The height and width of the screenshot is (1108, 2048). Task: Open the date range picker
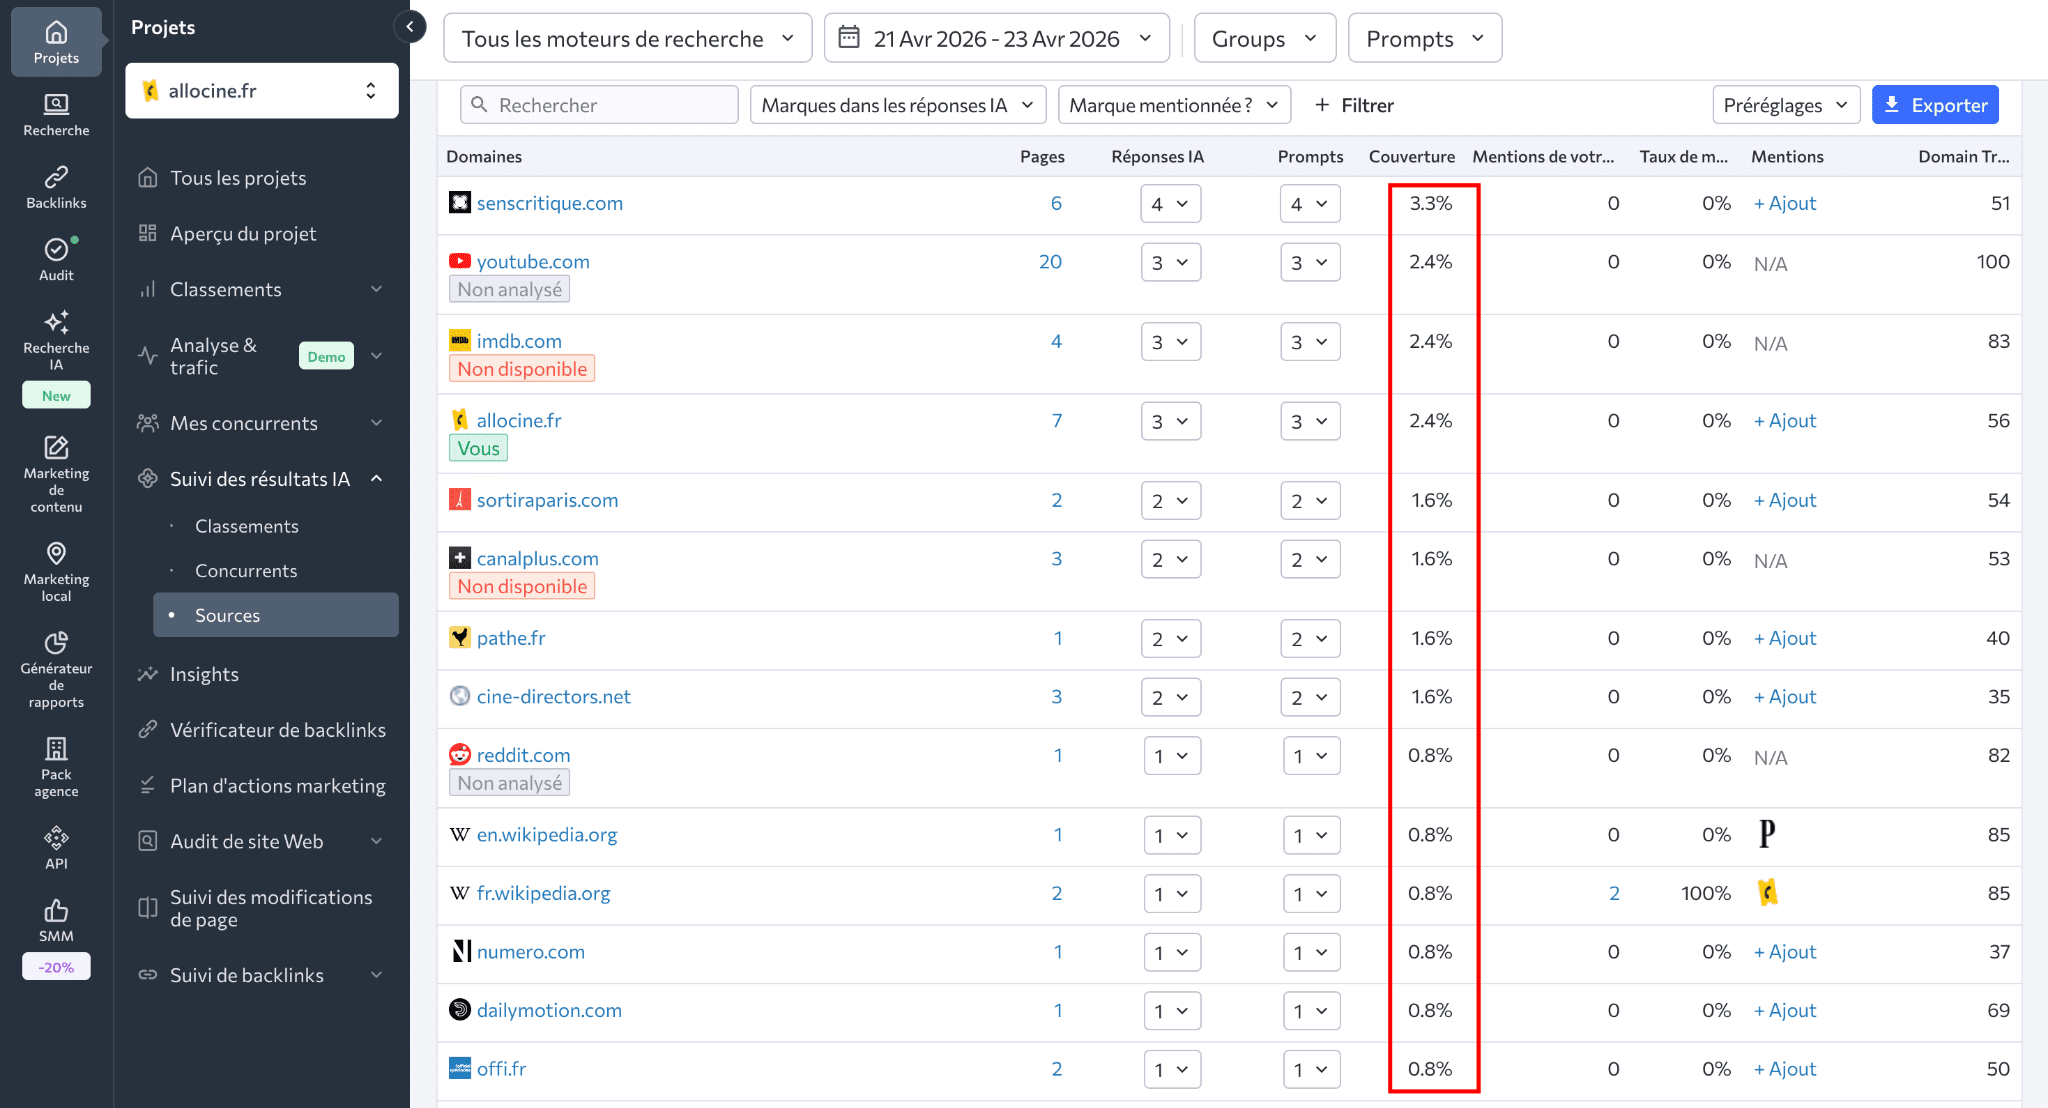click(996, 38)
